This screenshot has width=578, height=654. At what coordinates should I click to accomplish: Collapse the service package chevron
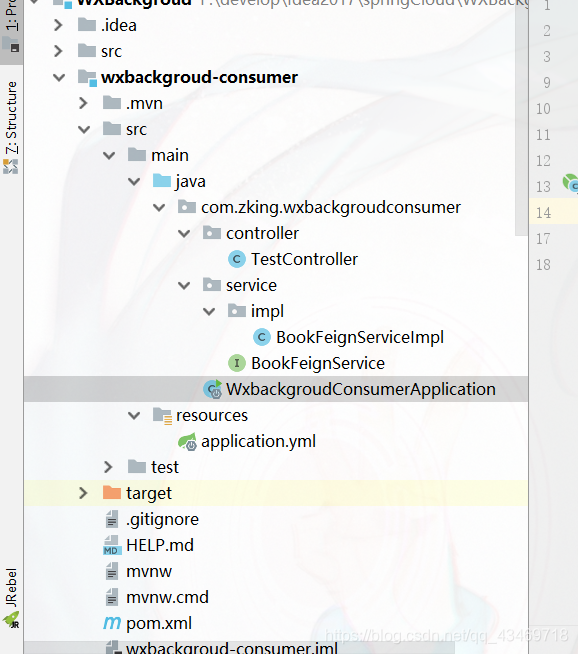click(x=184, y=286)
